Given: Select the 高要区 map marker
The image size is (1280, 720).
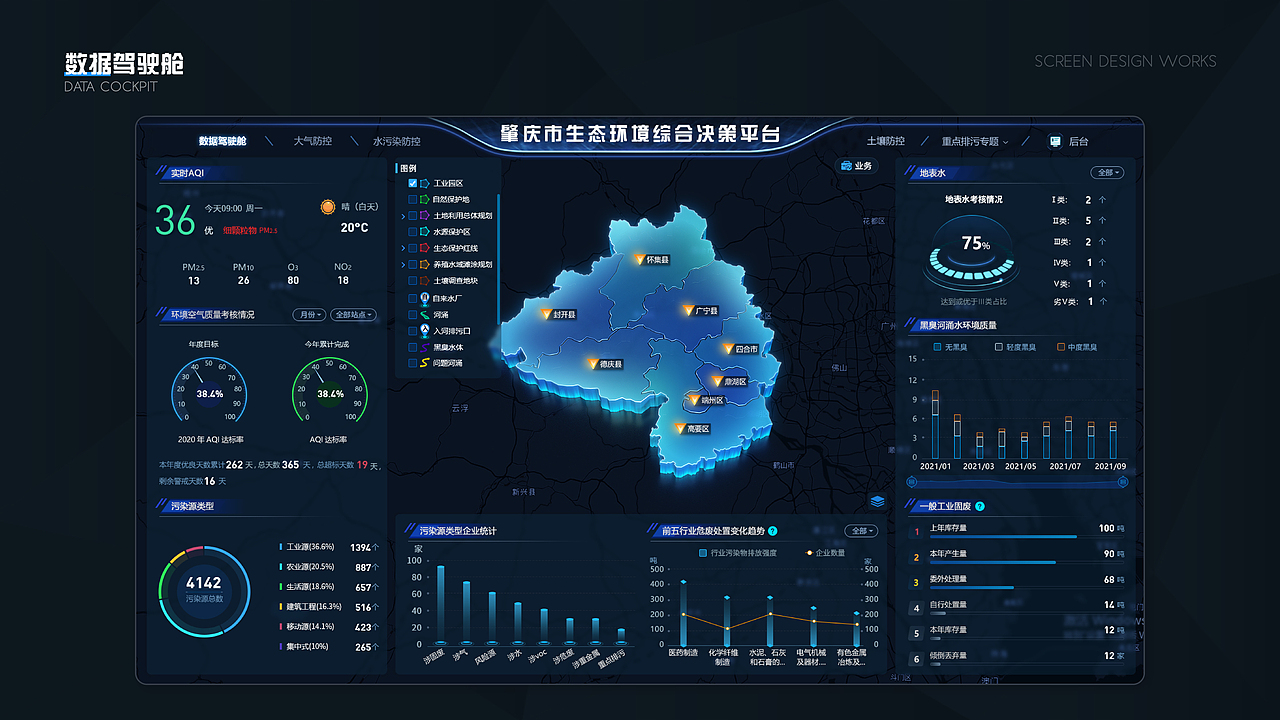Looking at the screenshot, I should [680, 429].
